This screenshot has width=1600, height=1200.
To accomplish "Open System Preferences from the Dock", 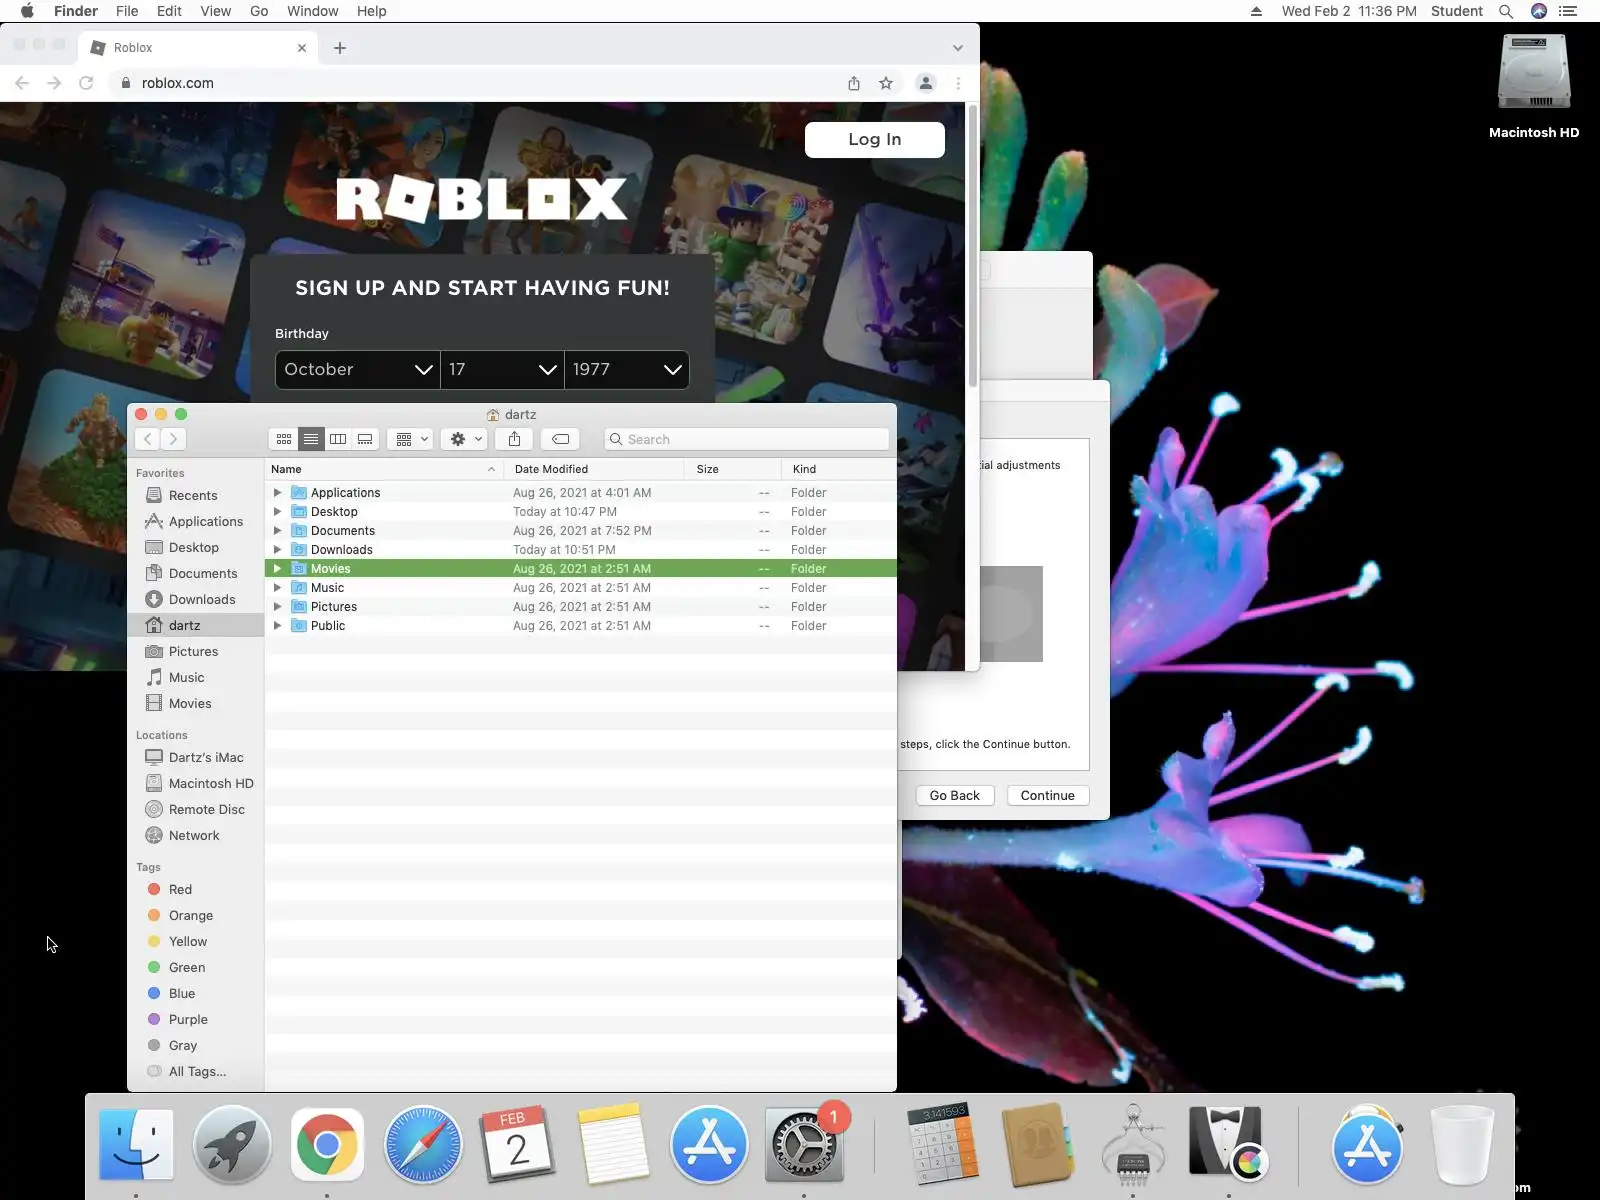I will 804,1144.
